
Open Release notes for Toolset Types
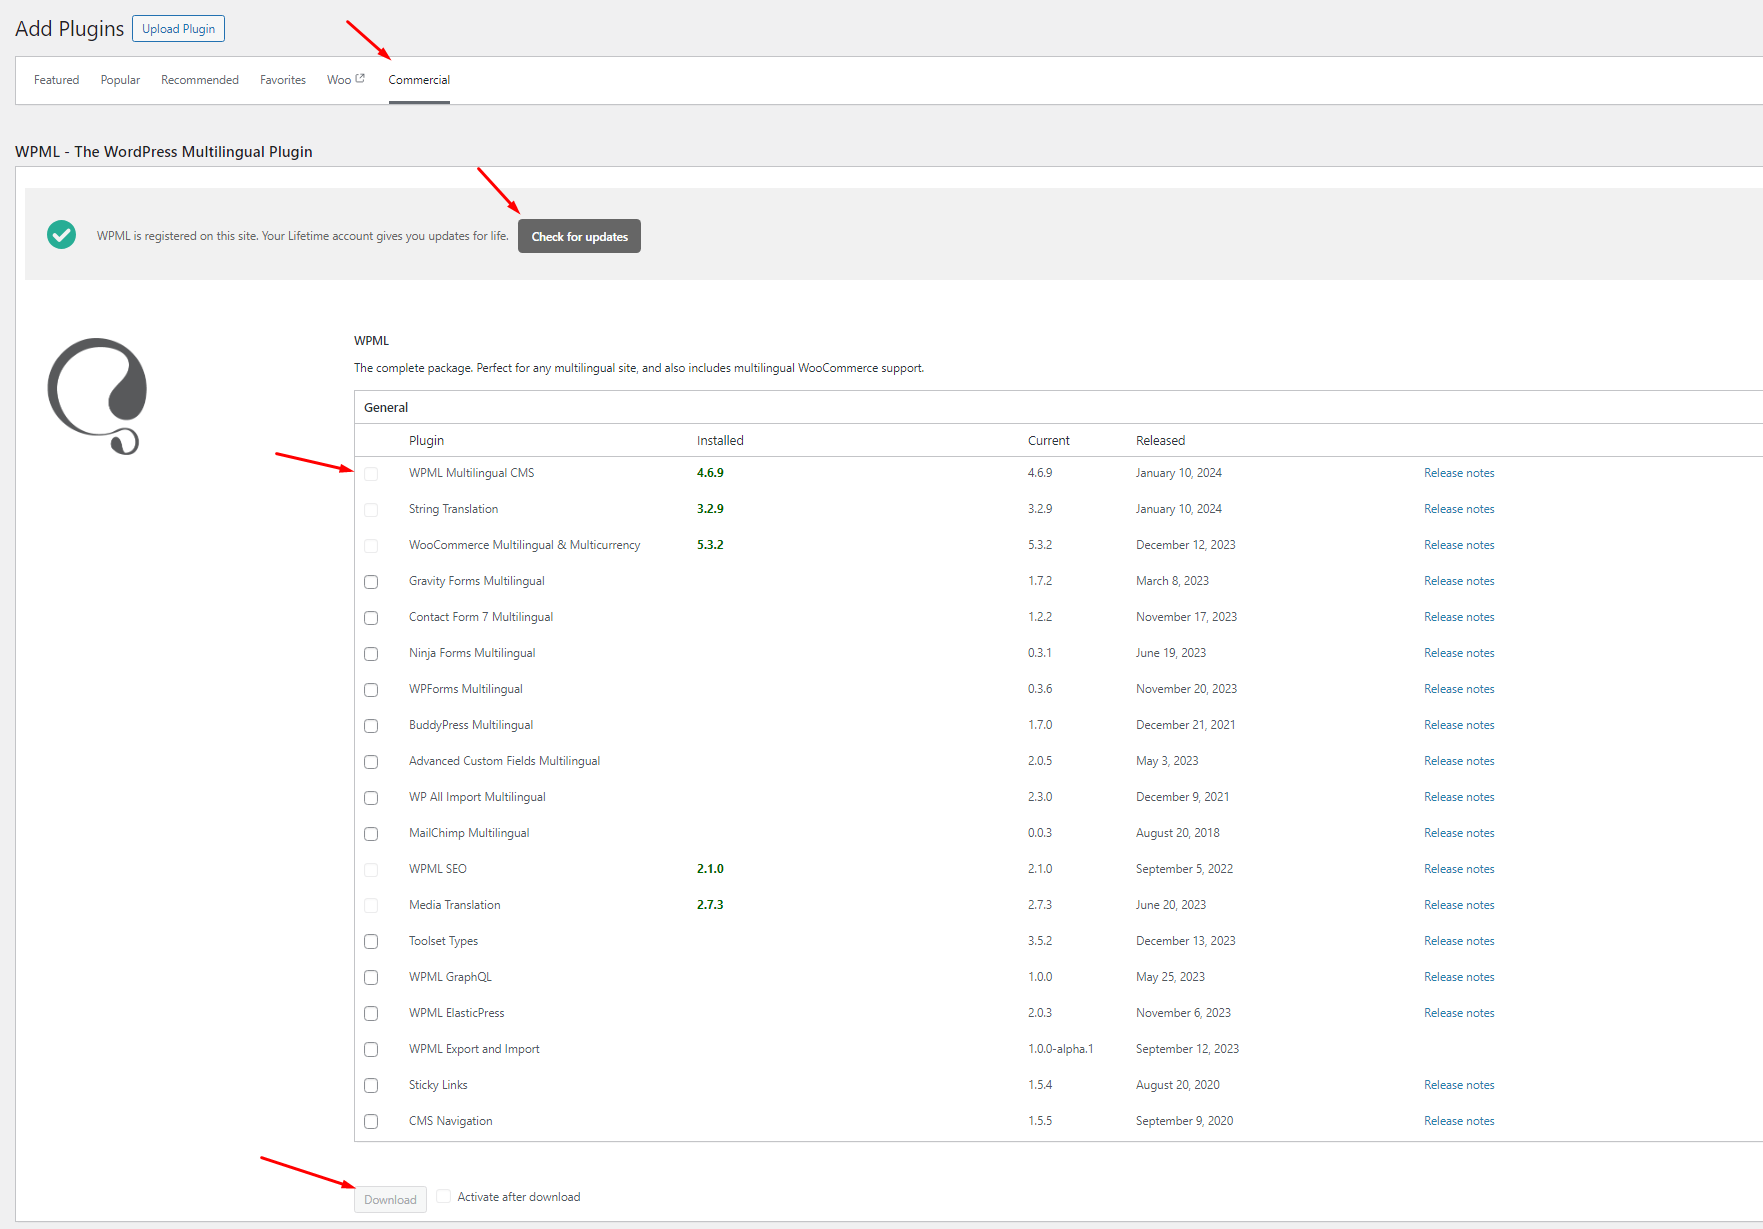(x=1459, y=941)
